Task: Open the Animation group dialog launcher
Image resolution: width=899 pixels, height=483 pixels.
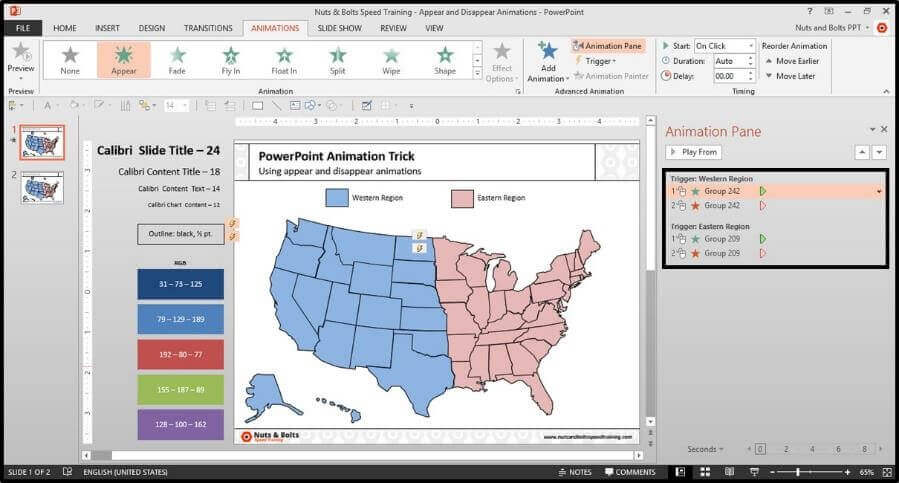Action: click(518, 91)
